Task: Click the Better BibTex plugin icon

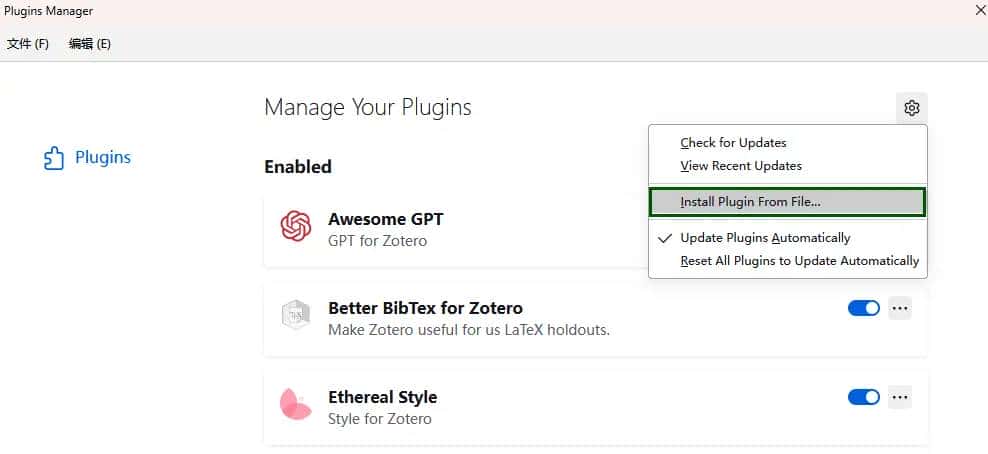Action: [296, 316]
